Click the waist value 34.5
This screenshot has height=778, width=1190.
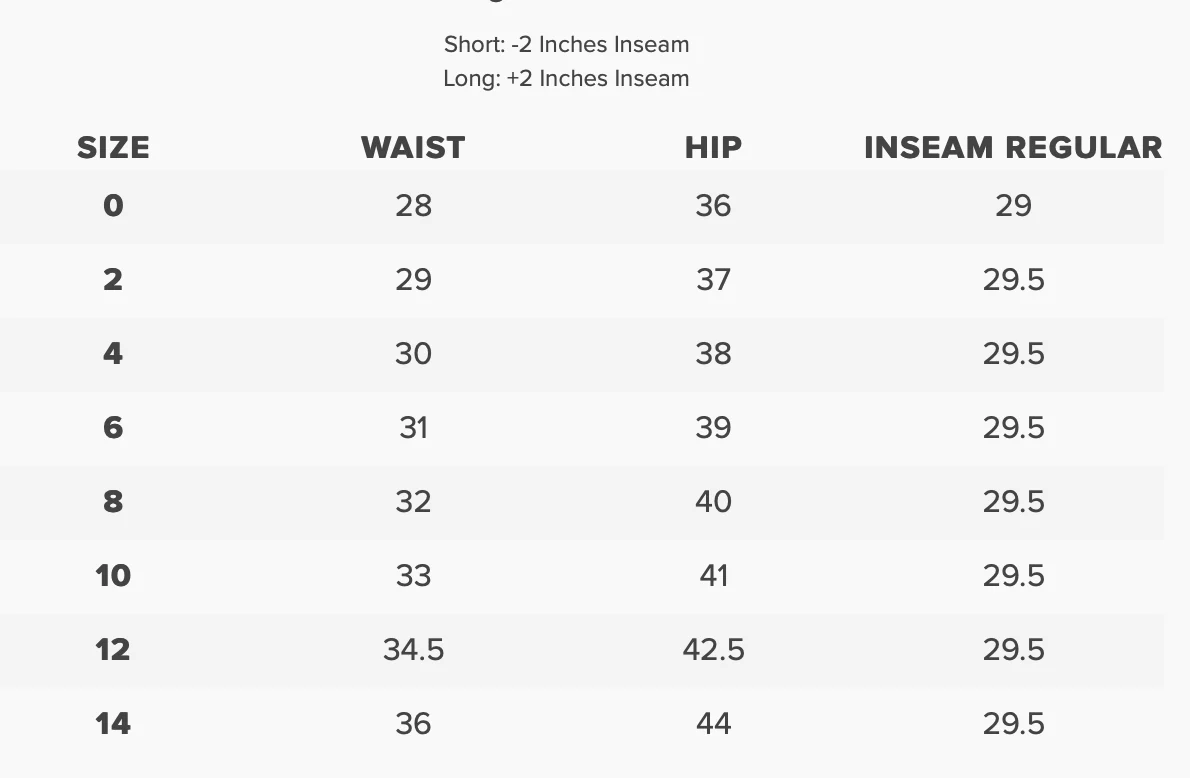(x=413, y=650)
